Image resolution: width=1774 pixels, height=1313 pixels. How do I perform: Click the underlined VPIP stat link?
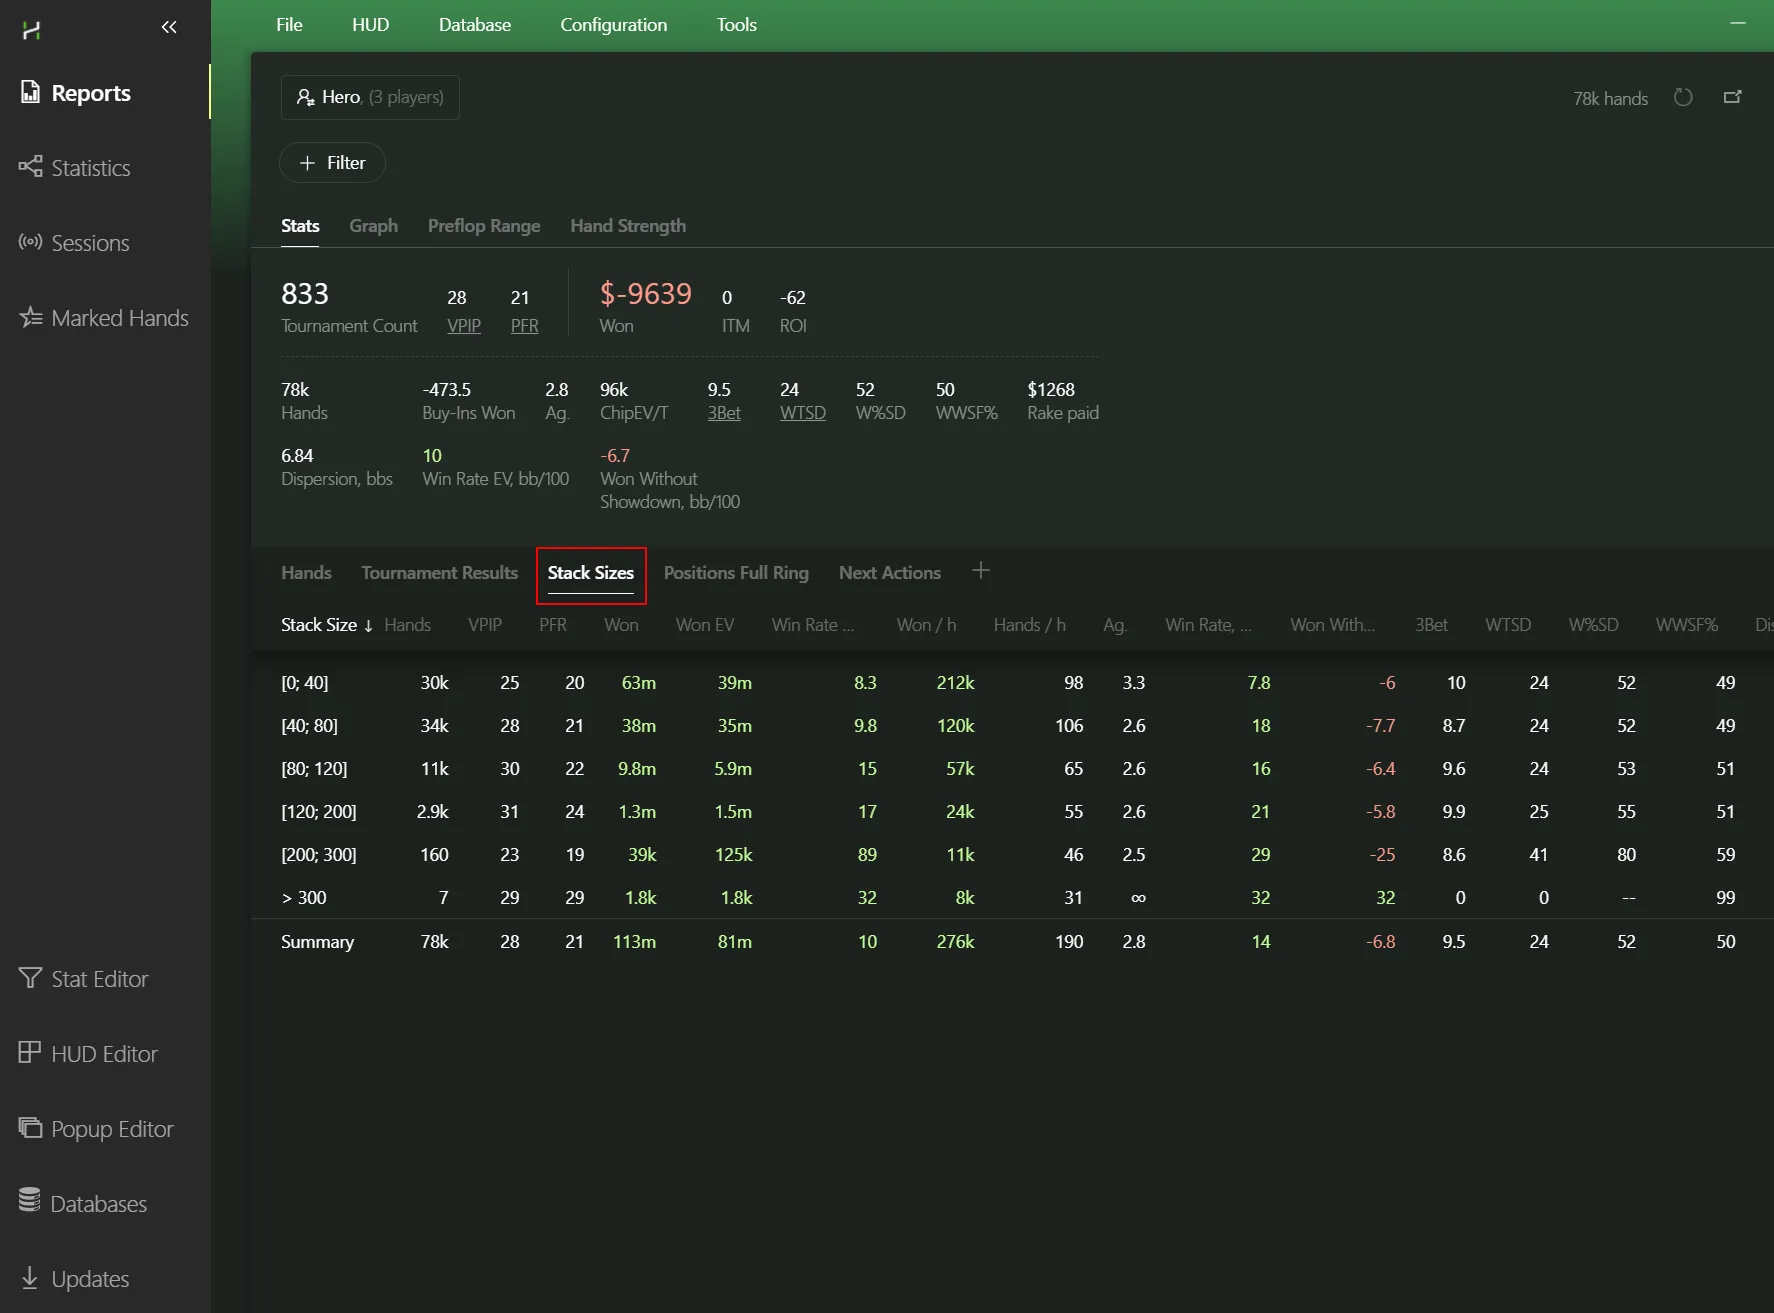tap(463, 326)
